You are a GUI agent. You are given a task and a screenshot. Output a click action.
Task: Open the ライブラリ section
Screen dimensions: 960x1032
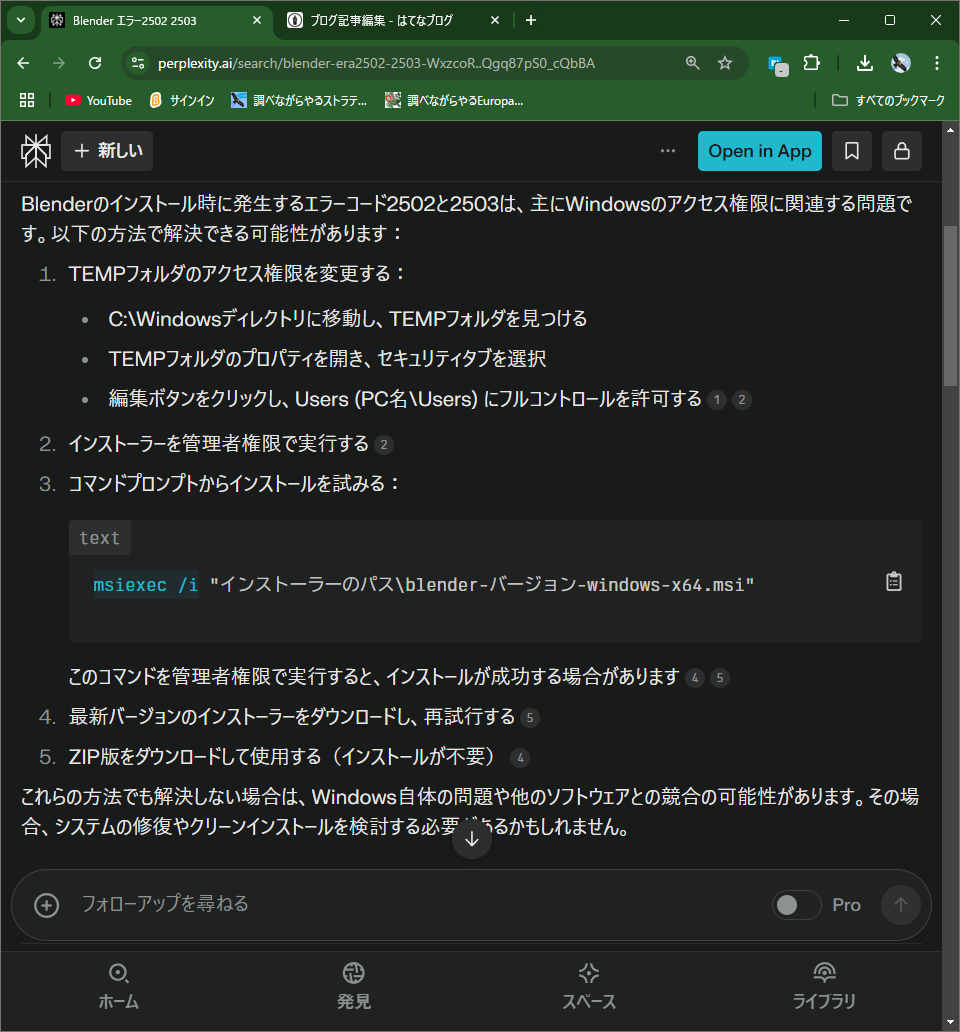(x=823, y=985)
